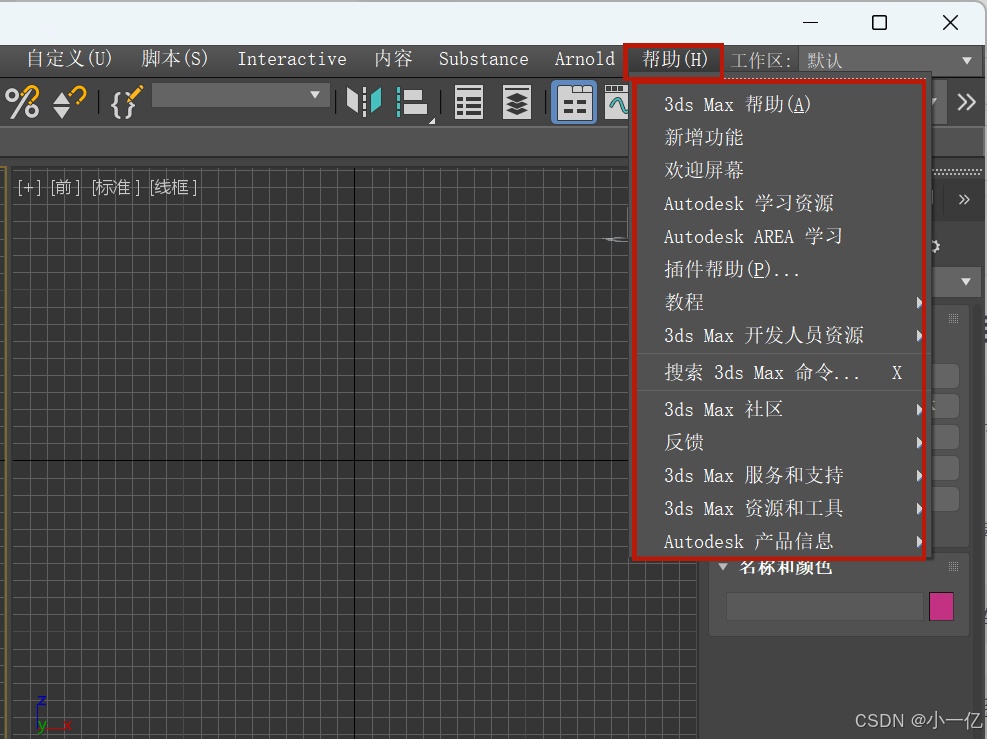Expand 3ds Max 资源和工具 submenu

(x=779, y=508)
